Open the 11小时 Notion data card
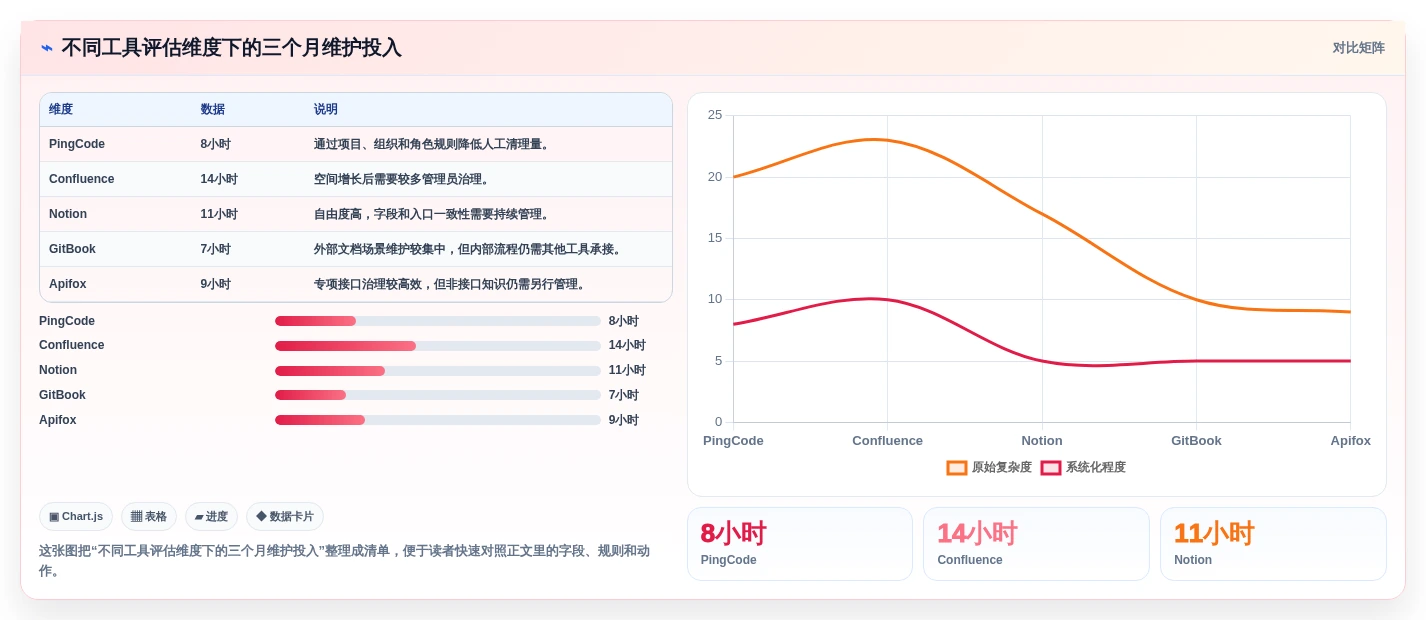The width and height of the screenshot is (1426, 620). point(1273,544)
